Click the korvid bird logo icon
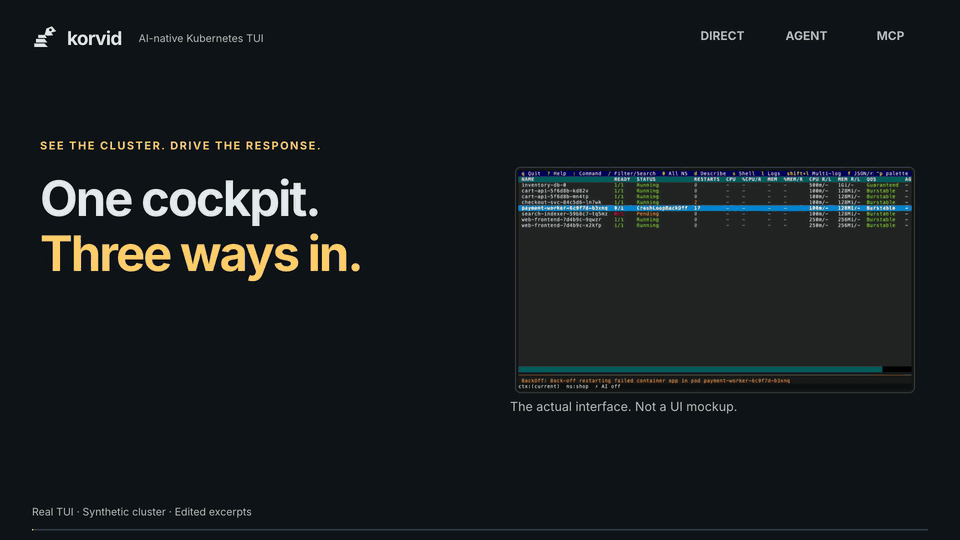This screenshot has height=540, width=960. tap(45, 37)
